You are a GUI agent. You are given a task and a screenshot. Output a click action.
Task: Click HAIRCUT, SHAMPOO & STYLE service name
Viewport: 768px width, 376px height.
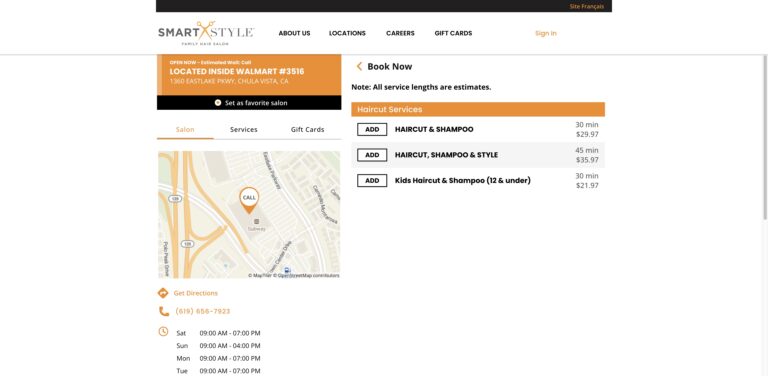[x=446, y=155]
